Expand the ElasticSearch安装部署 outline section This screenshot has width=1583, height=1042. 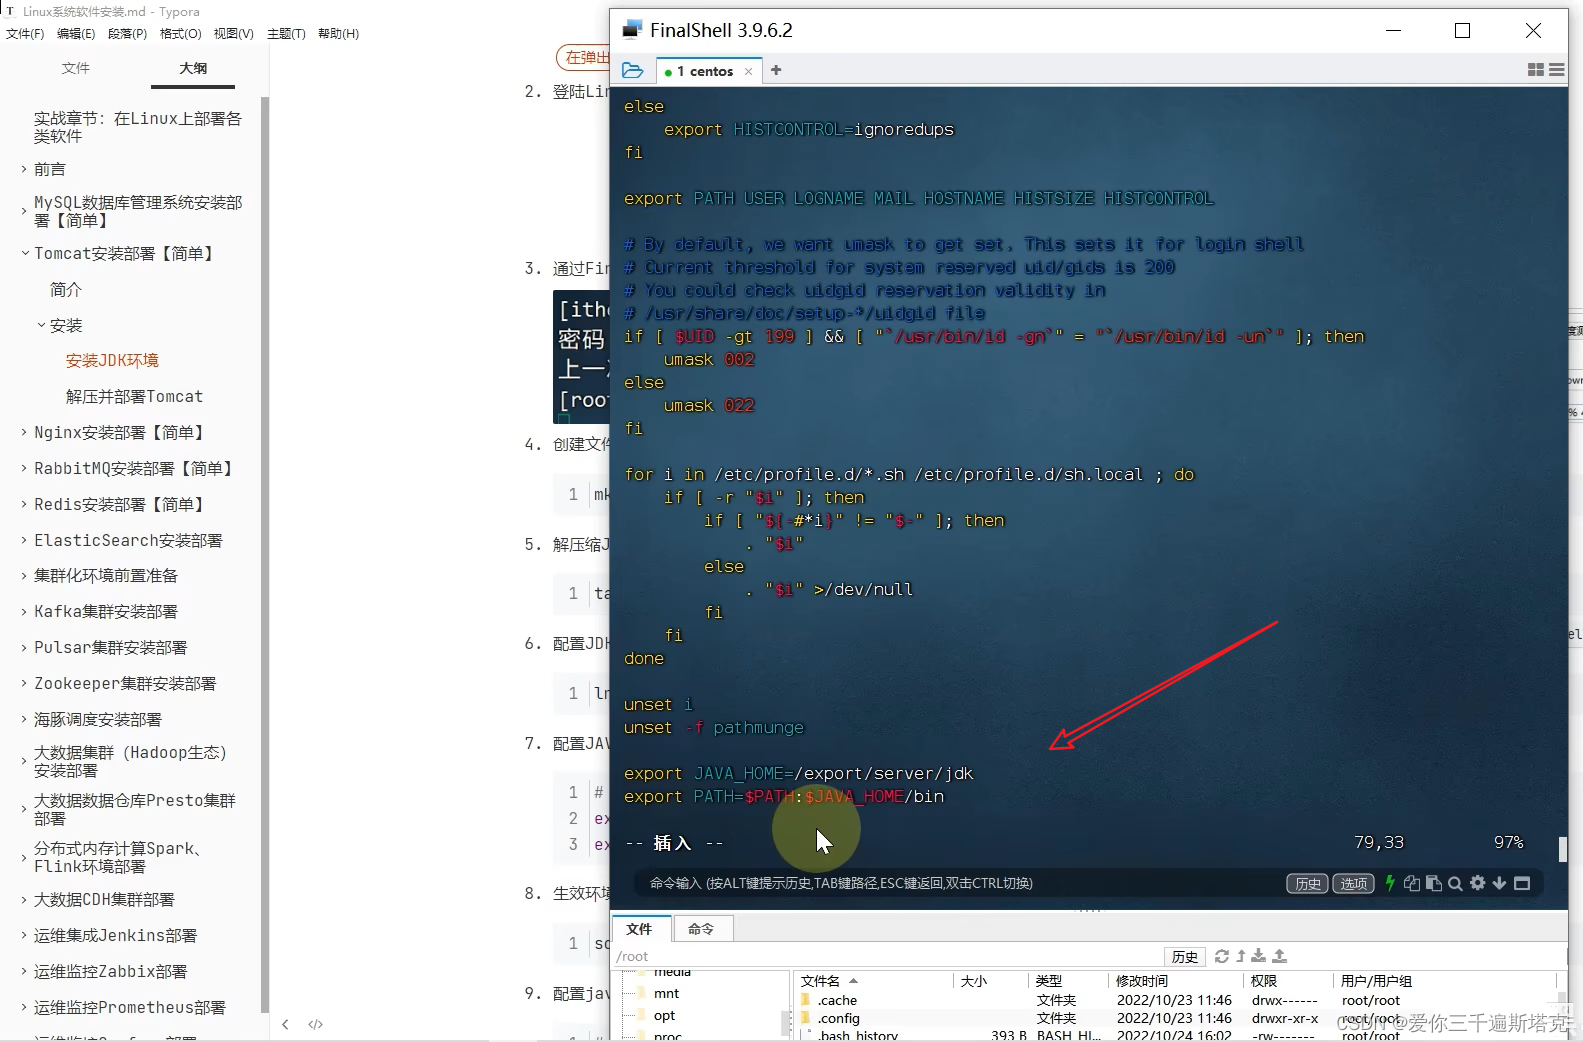24,540
